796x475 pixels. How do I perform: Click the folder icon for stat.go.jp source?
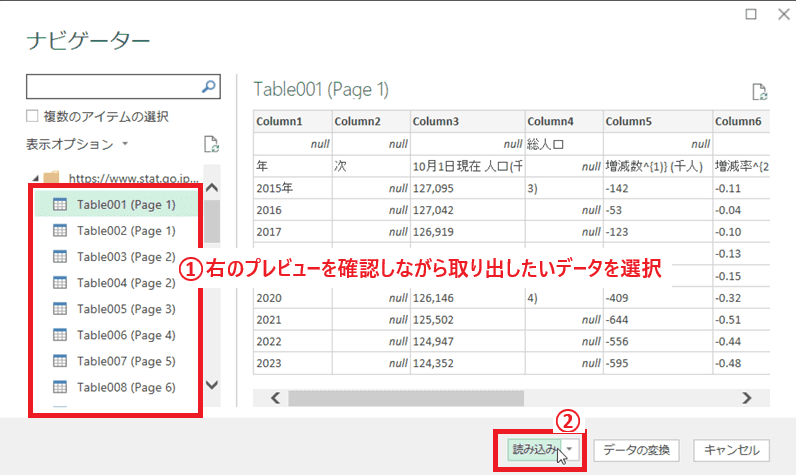point(53,179)
